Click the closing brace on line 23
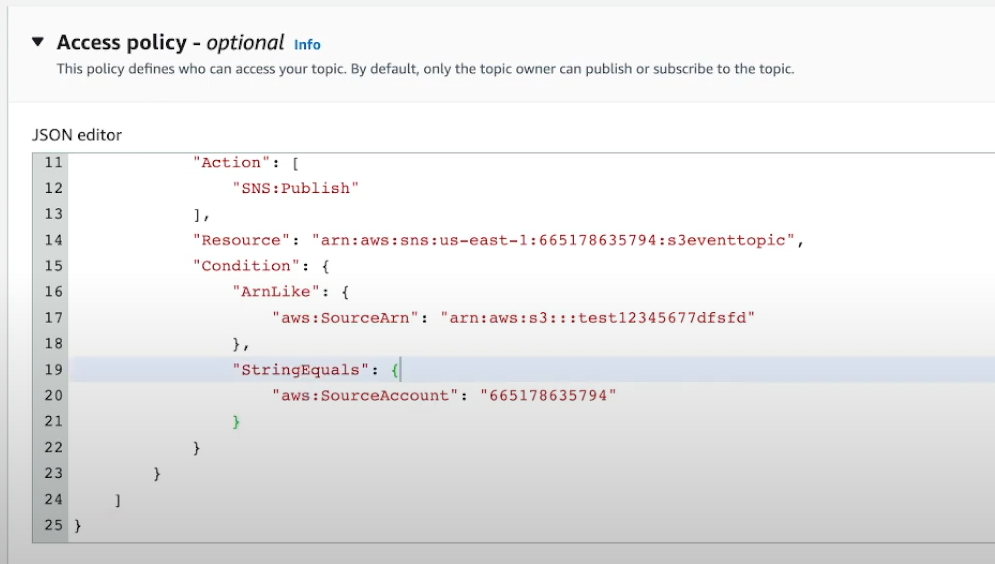The height and width of the screenshot is (564, 995). click(x=157, y=474)
